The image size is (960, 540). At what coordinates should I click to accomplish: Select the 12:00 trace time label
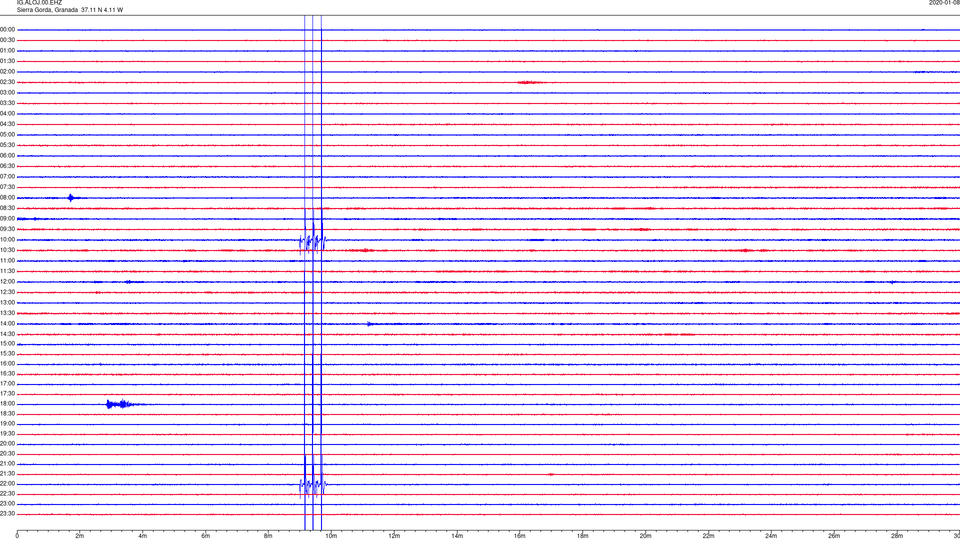pyautogui.click(x=7, y=281)
